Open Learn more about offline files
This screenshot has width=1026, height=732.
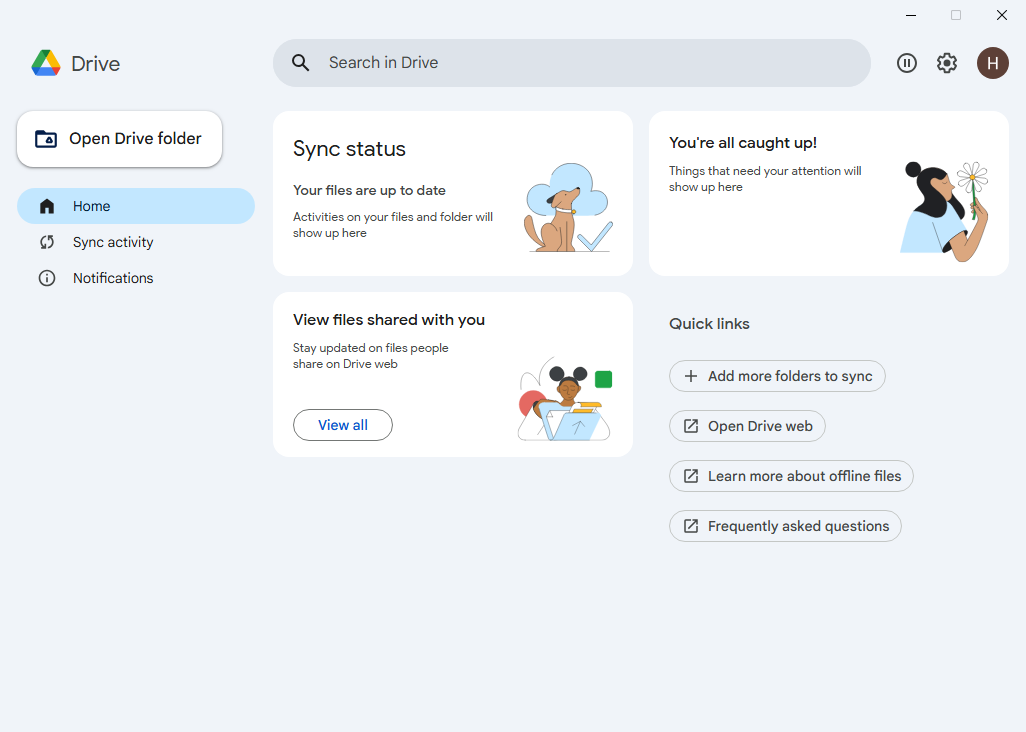point(791,475)
